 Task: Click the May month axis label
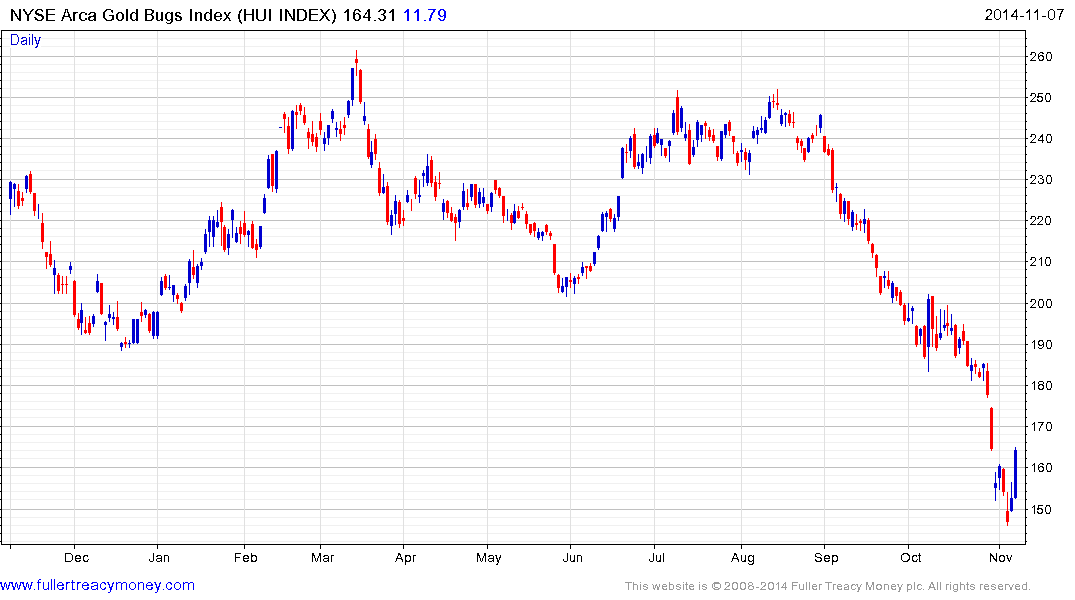coord(489,557)
